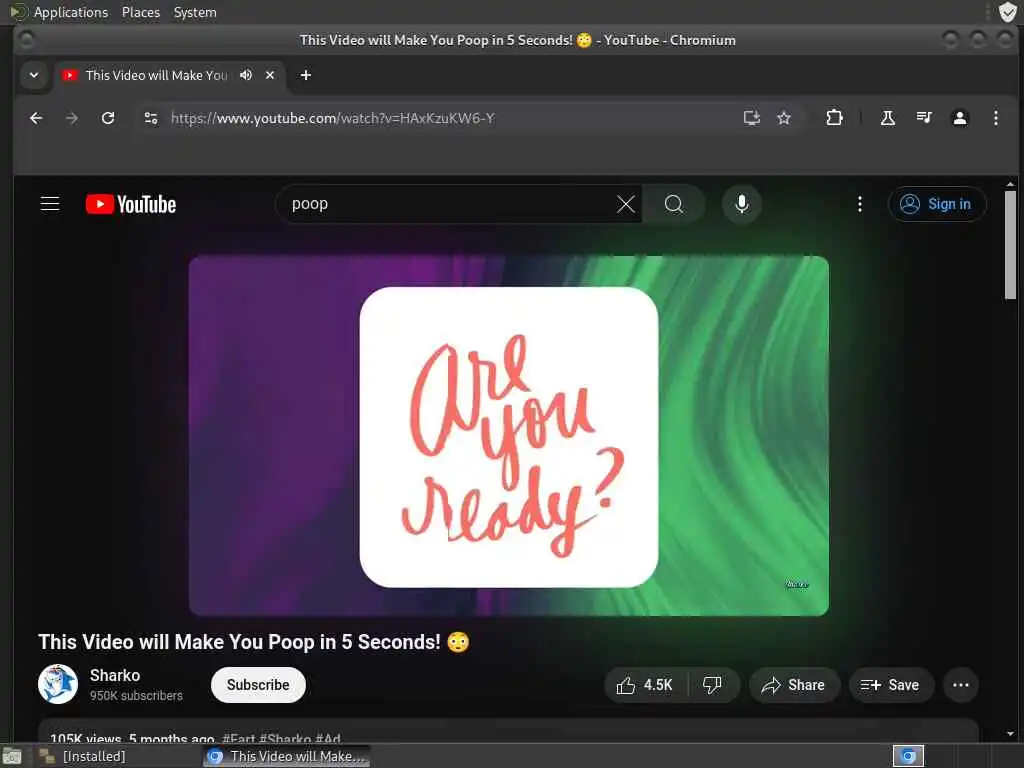Open Sharko channel avatar
The image size is (1024, 768).
(x=58, y=684)
